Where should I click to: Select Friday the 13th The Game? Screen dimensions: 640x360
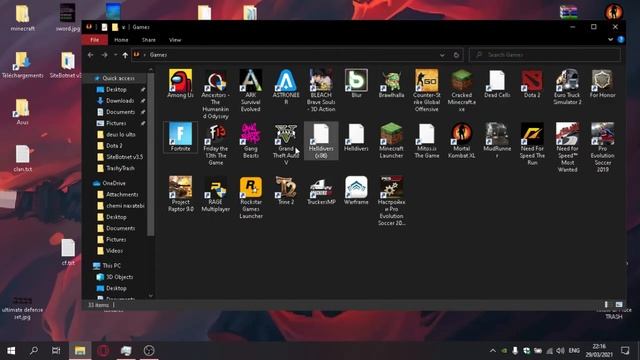tap(216, 144)
